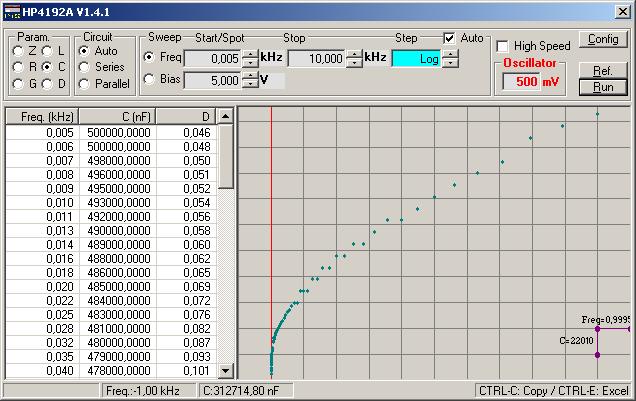Viewport: 636px width, 401px height.
Task: Select the G parameter radio button
Action: click(18, 84)
